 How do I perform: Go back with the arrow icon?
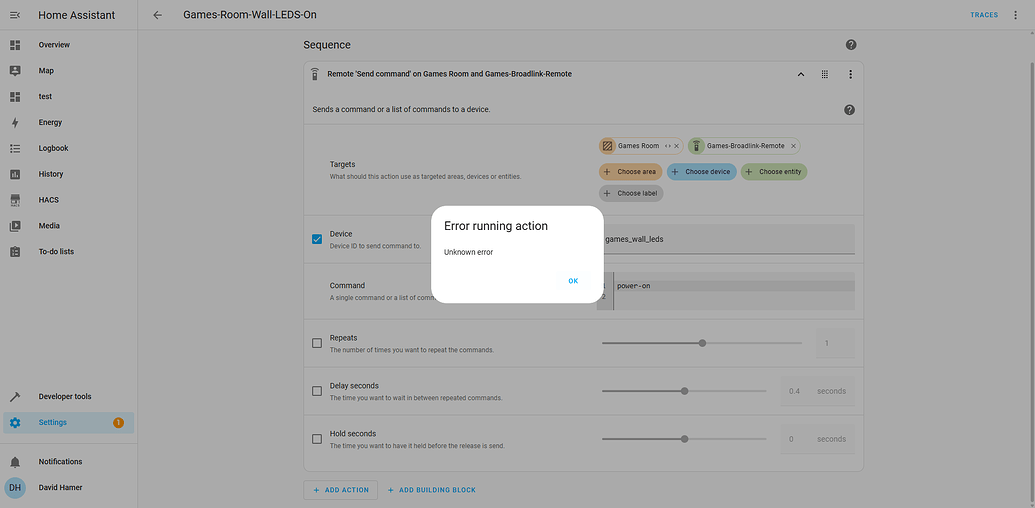[x=157, y=15]
